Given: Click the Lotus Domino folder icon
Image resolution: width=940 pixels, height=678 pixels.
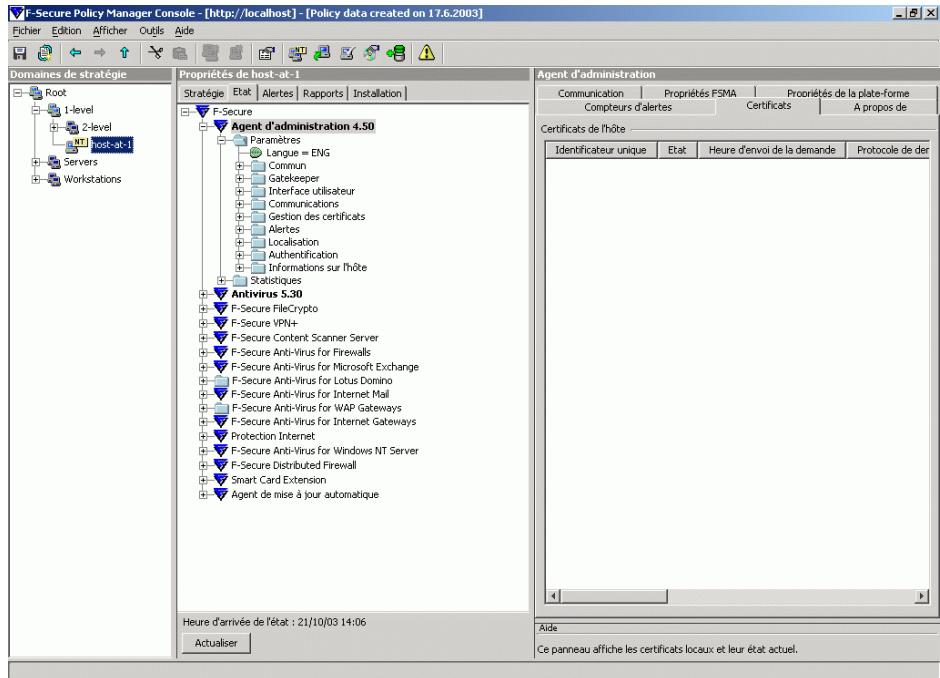Looking at the screenshot, I should tap(222, 381).
